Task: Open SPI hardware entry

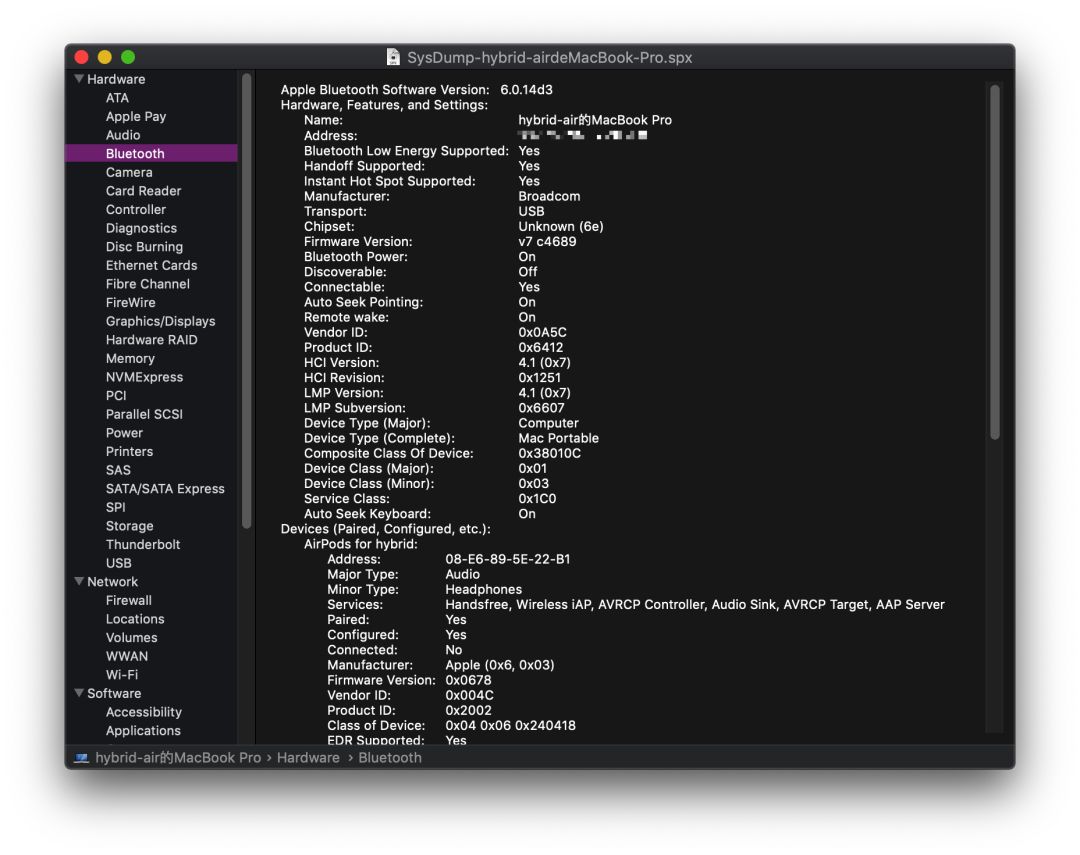Action: [115, 507]
